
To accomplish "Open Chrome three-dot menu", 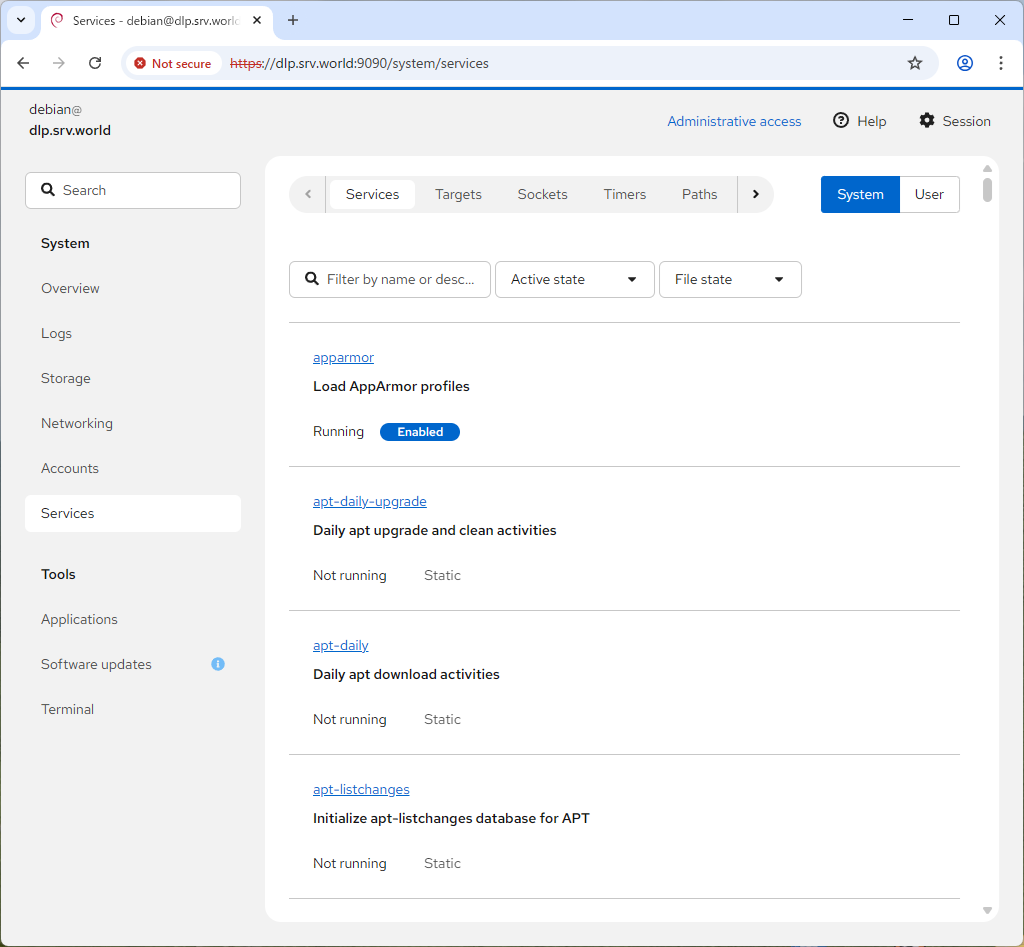I will point(1001,63).
